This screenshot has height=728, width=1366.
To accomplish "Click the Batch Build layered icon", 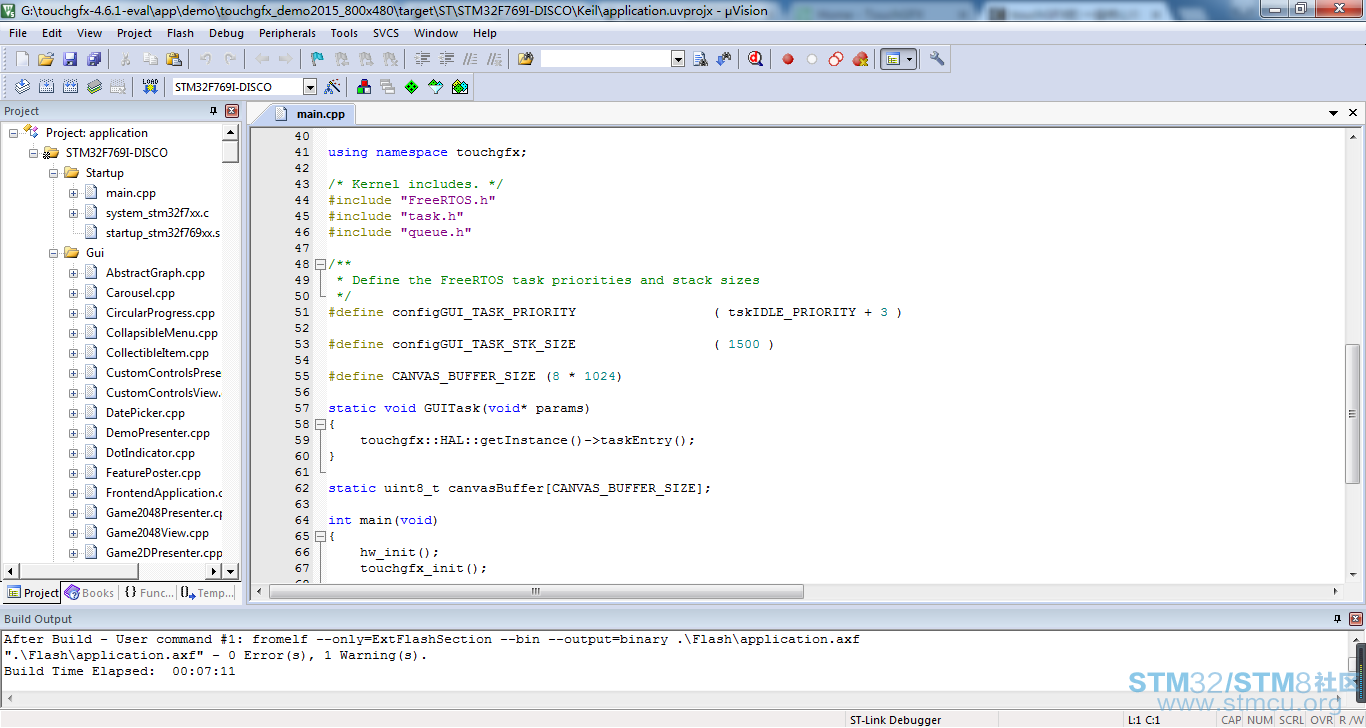I will click(x=94, y=87).
